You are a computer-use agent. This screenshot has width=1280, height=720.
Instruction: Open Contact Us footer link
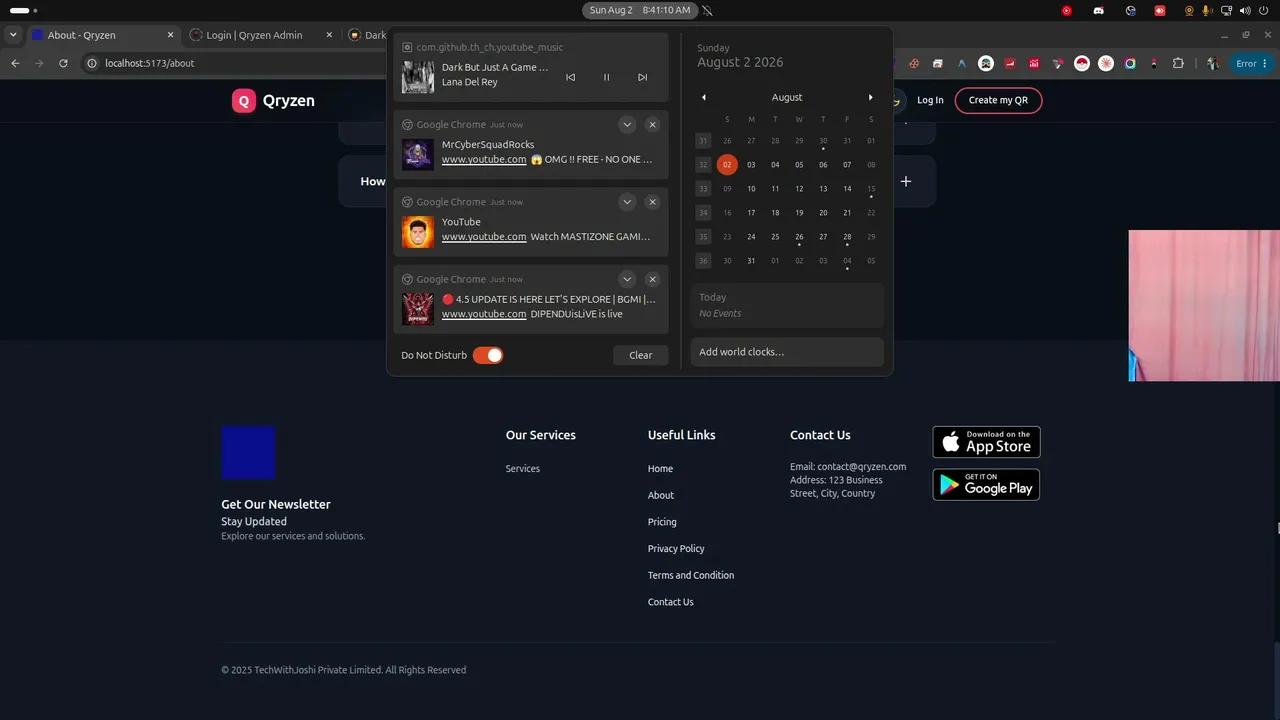670,602
